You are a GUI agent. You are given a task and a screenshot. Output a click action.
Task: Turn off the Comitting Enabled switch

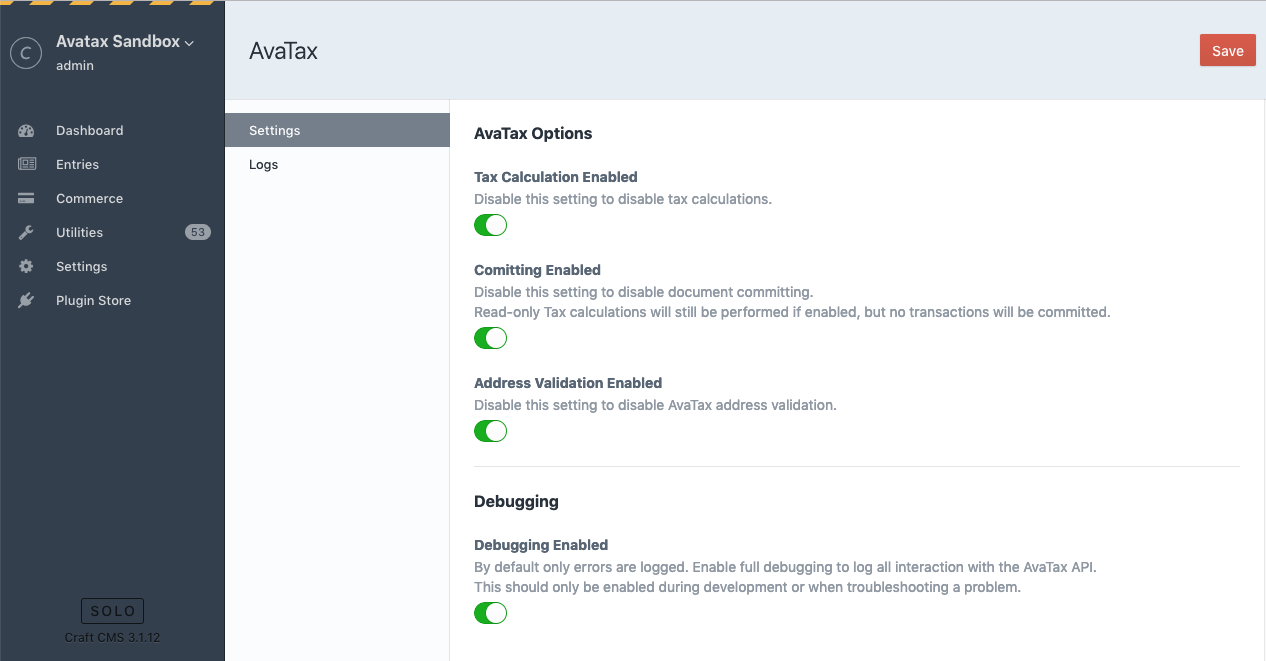pyautogui.click(x=490, y=338)
